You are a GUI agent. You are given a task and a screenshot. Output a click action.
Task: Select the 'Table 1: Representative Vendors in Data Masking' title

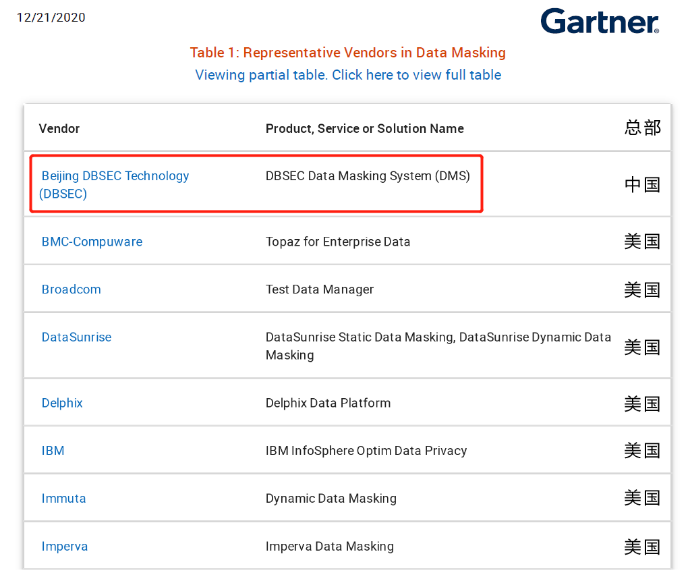pos(348,53)
